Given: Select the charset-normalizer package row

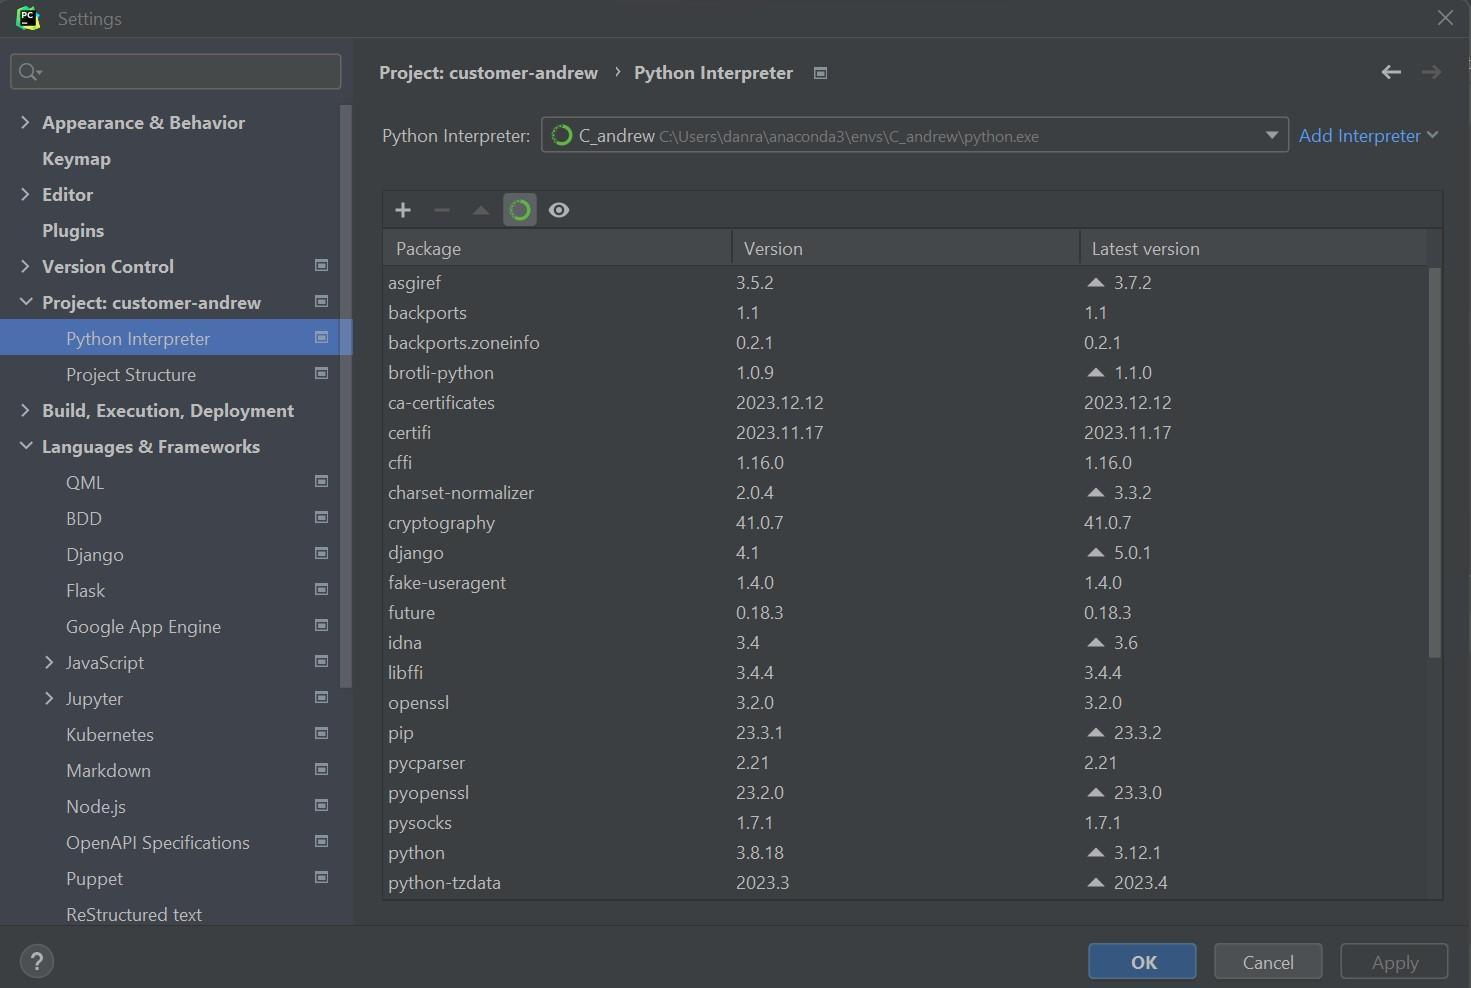Looking at the screenshot, I should [905, 492].
